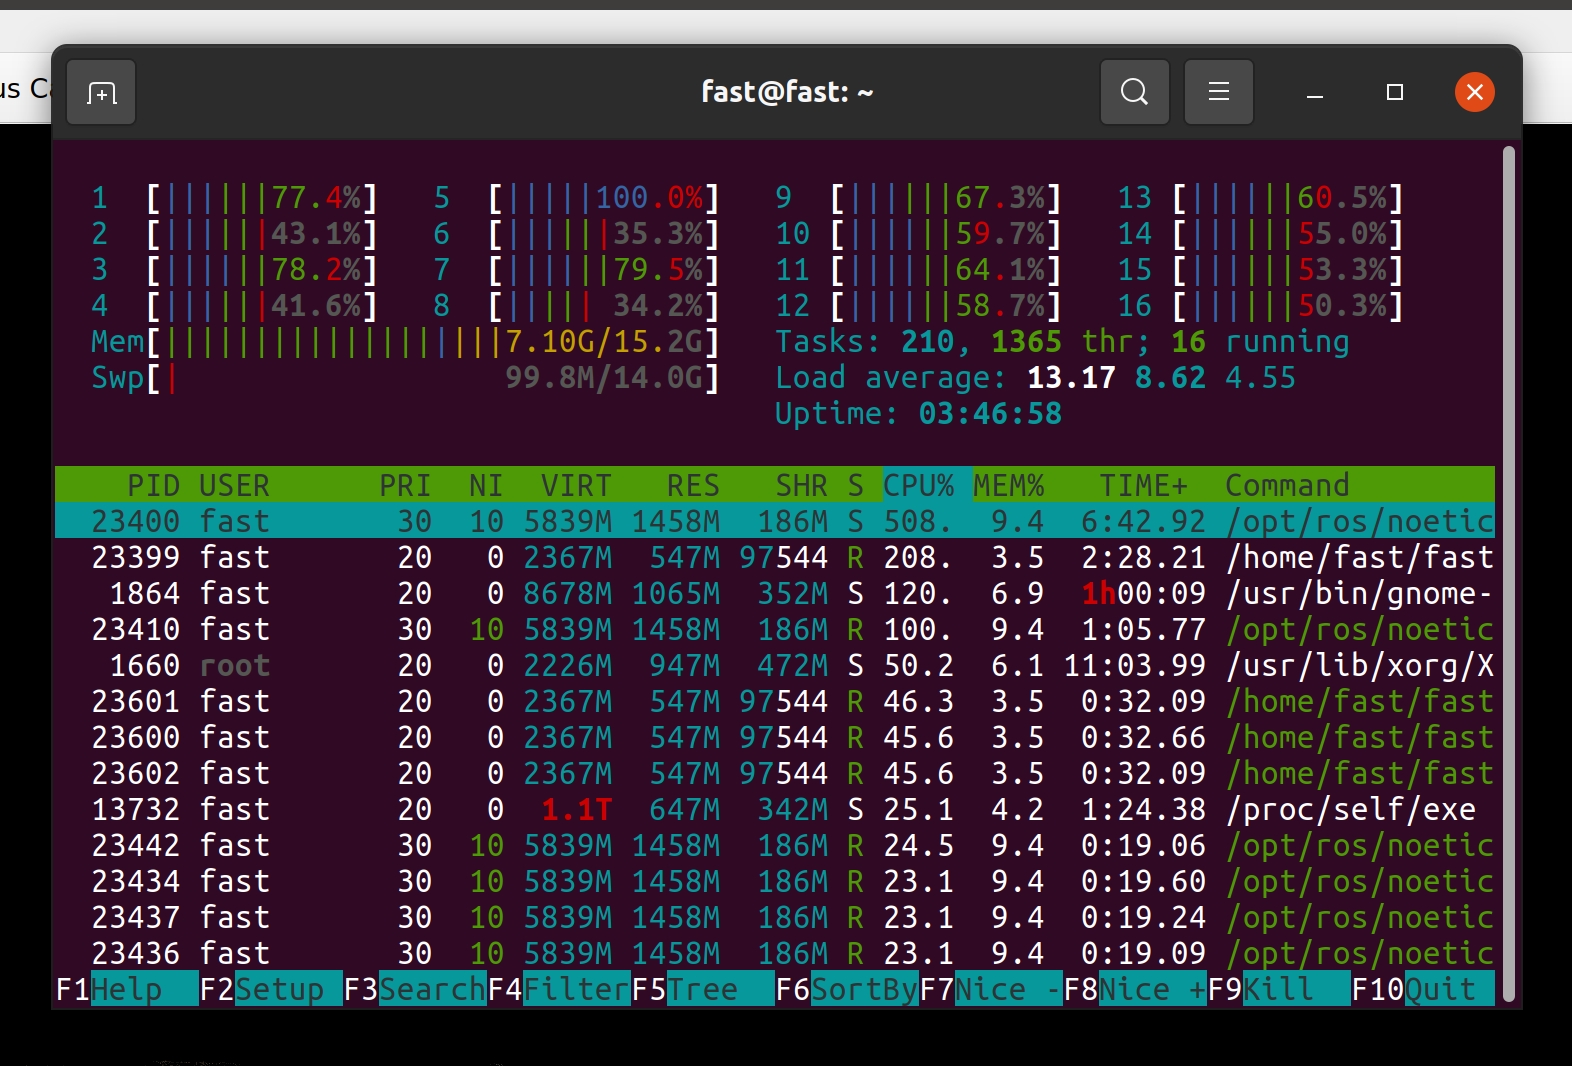Click F10 Quit in htop footer
This screenshot has width=1572, height=1066.
1423,989
